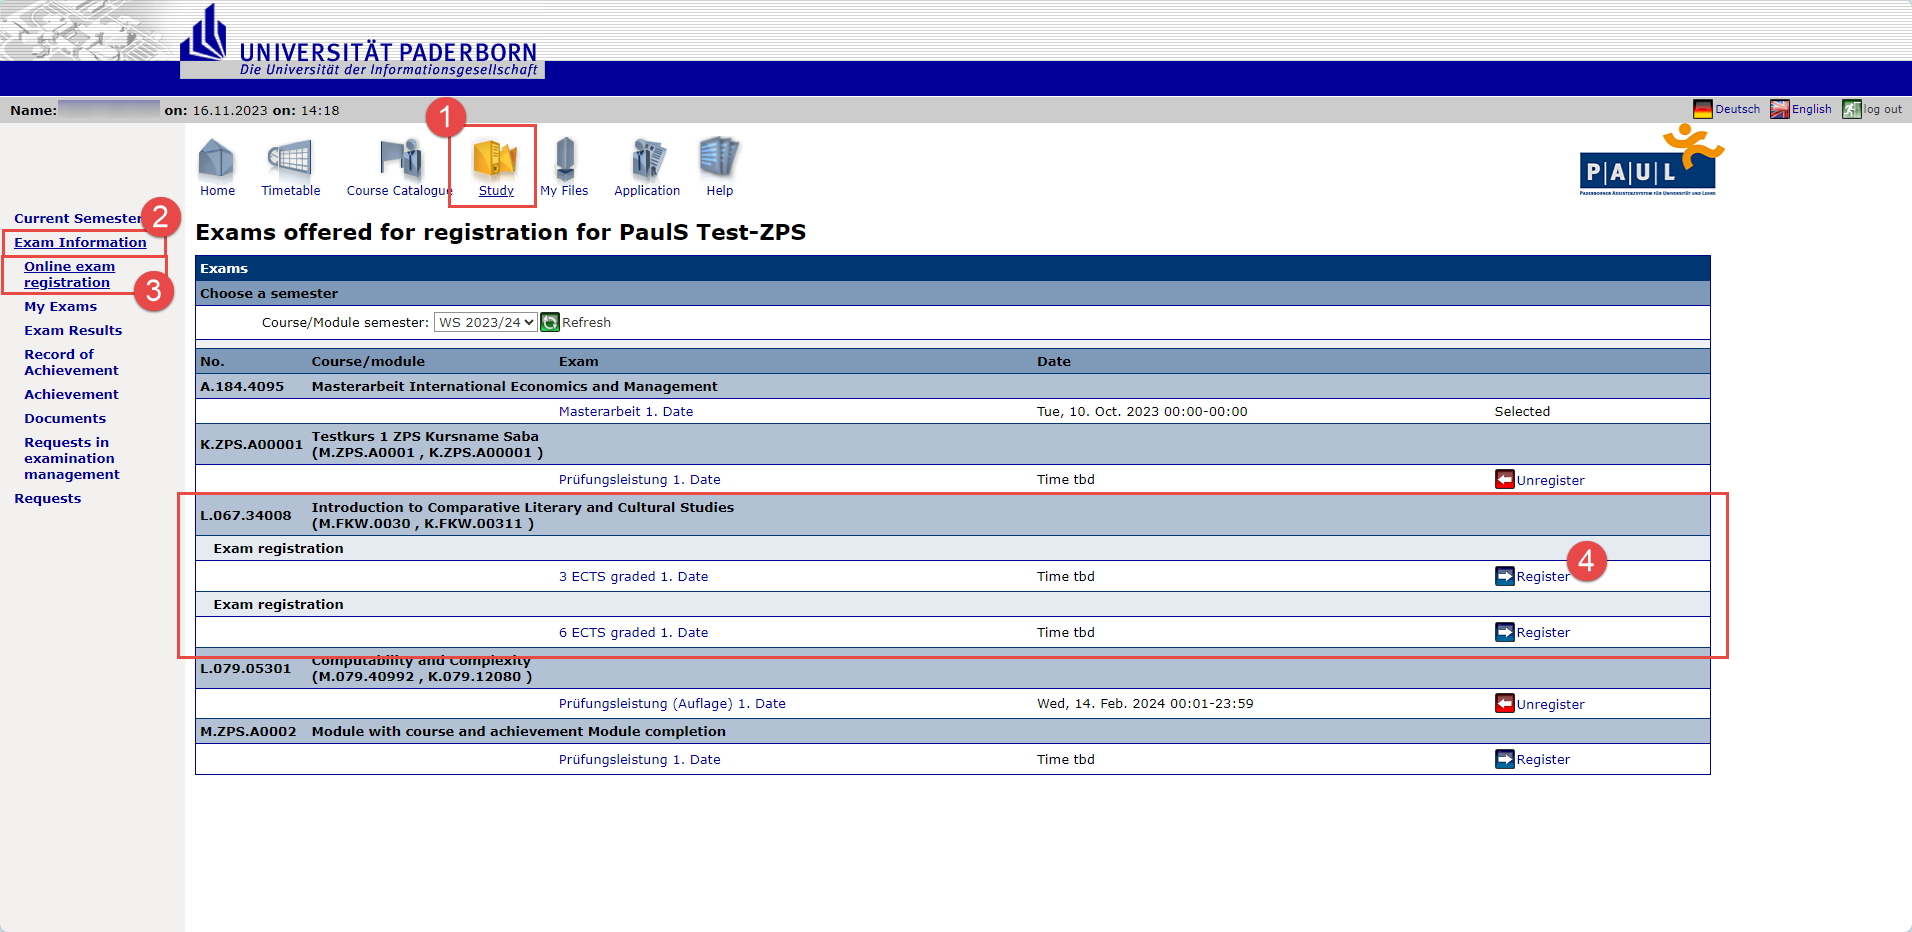Click the Help books icon
Screen dimensions: 1912x932
719,159
